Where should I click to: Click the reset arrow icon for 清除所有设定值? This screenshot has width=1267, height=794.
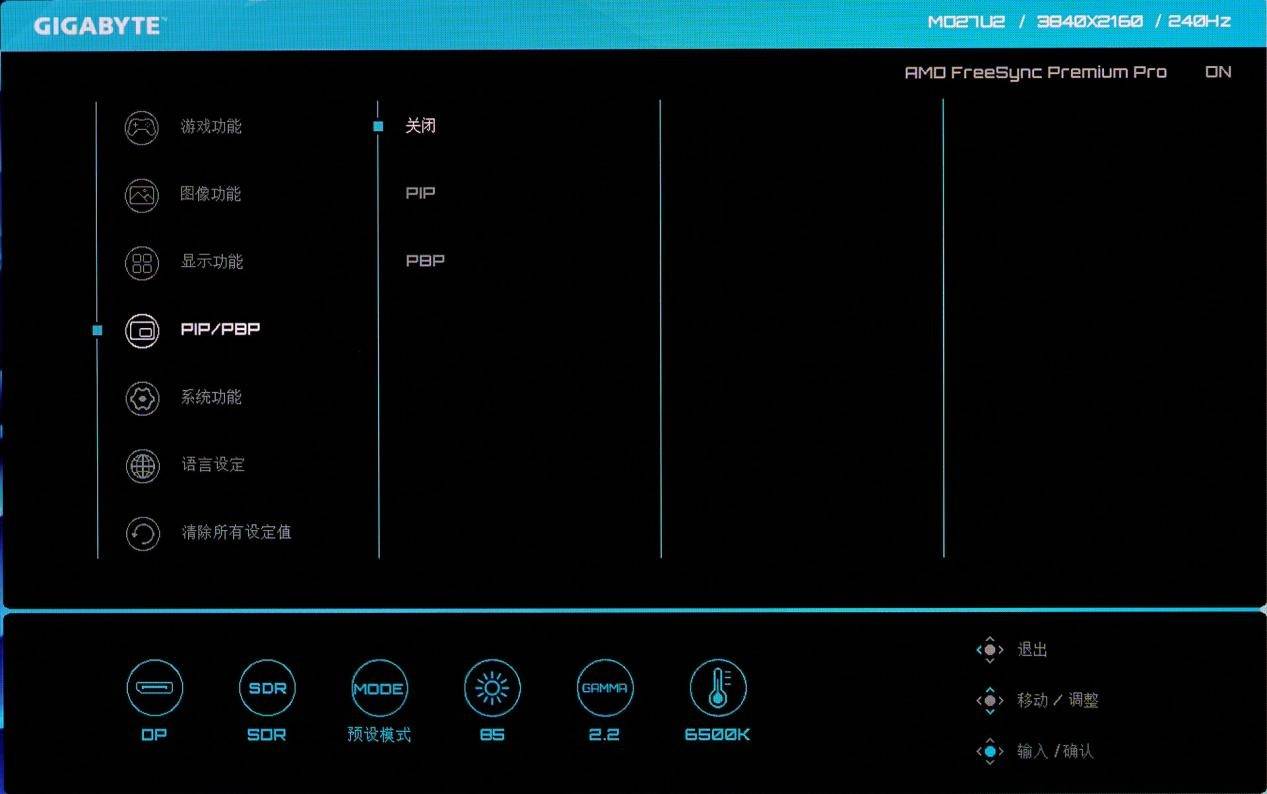pos(142,533)
